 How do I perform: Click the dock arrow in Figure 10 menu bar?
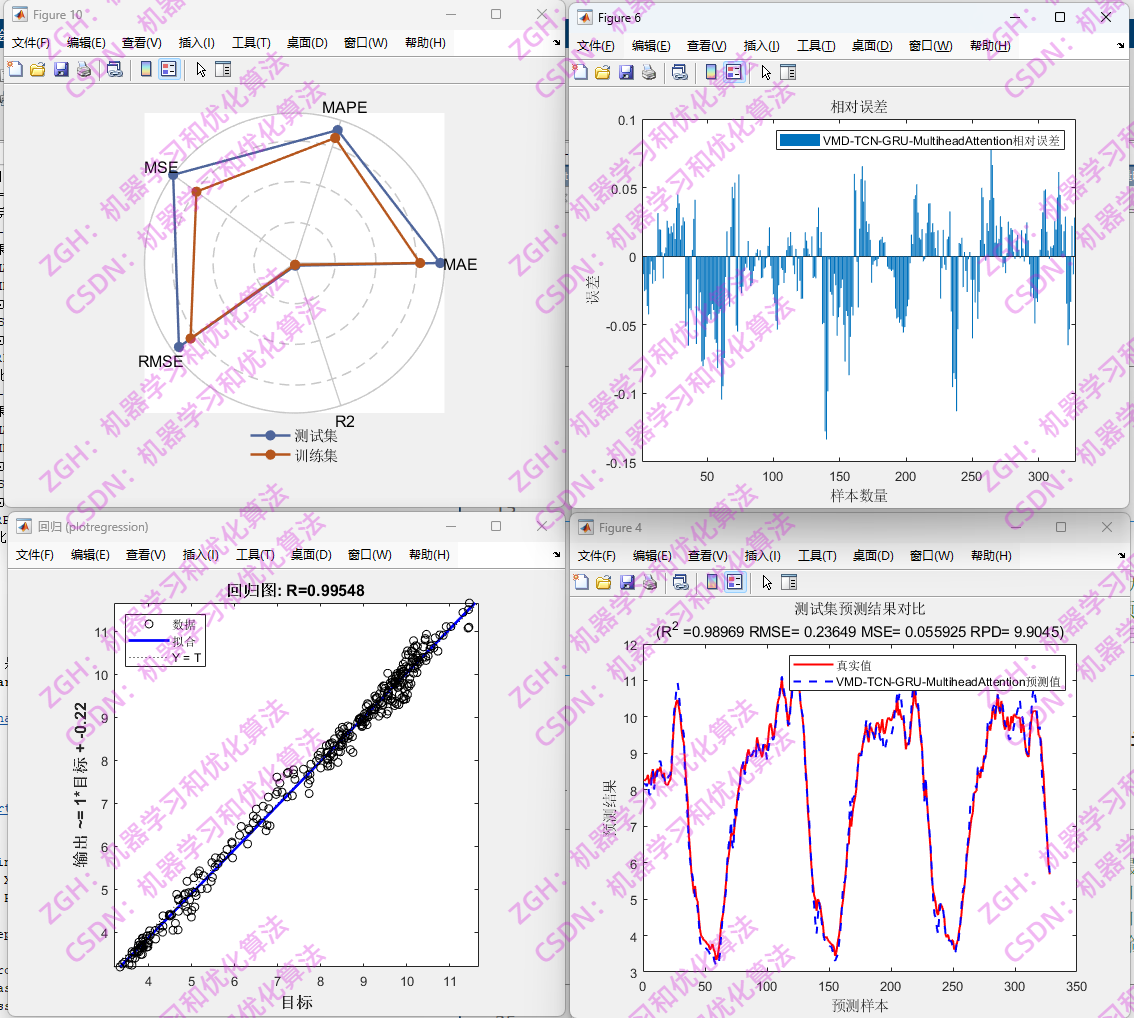556,43
